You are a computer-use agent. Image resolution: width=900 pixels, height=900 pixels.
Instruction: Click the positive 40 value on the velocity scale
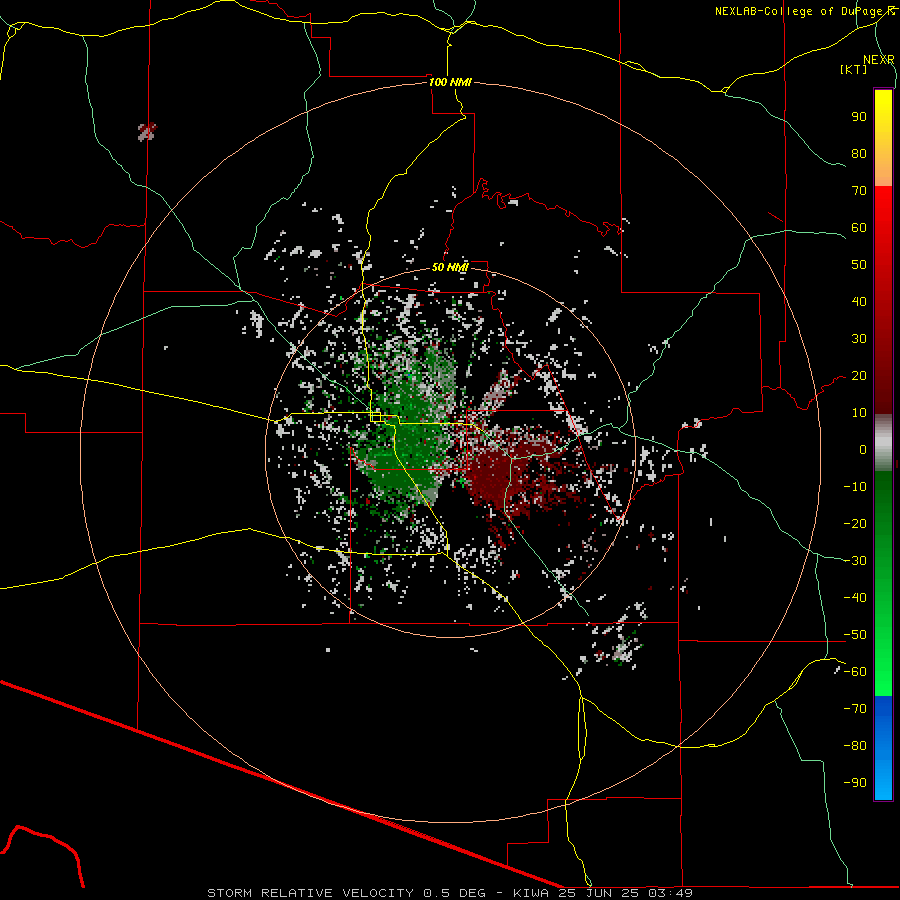[x=859, y=301]
